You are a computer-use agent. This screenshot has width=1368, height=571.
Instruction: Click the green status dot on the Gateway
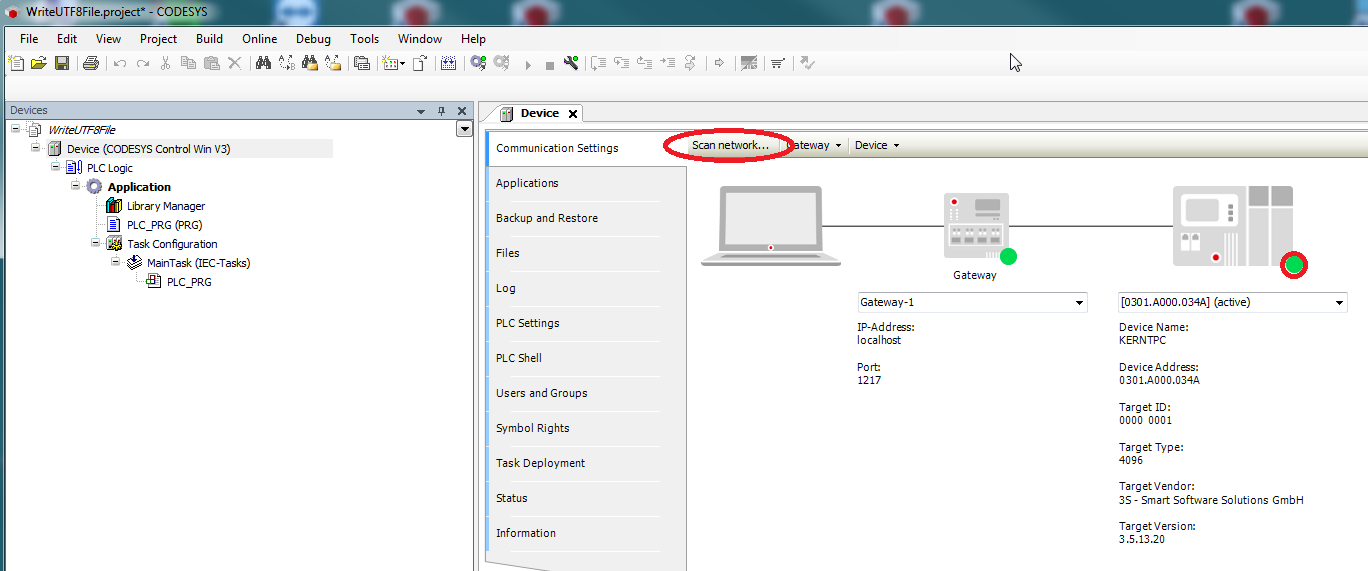(x=1008, y=256)
